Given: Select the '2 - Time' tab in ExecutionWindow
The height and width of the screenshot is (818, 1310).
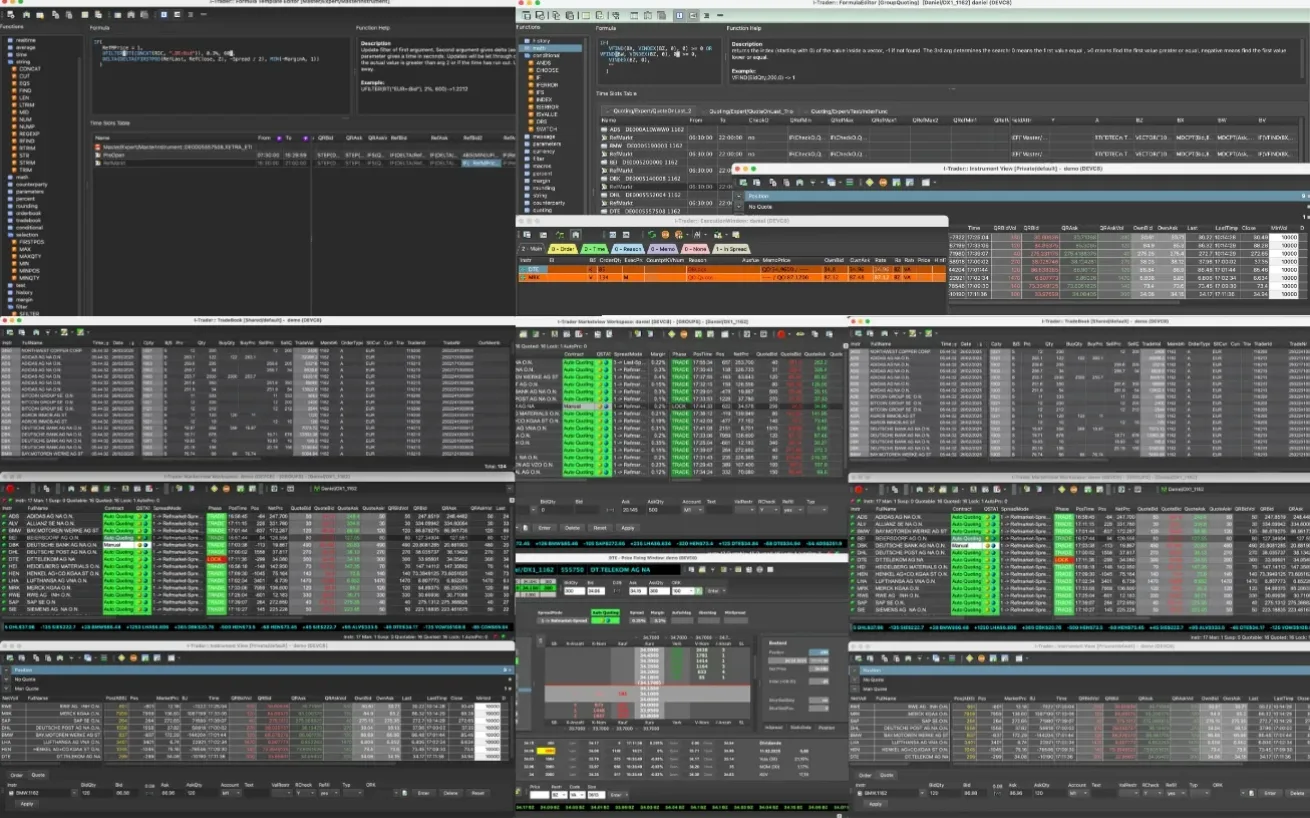Looking at the screenshot, I should tap(595, 248).
